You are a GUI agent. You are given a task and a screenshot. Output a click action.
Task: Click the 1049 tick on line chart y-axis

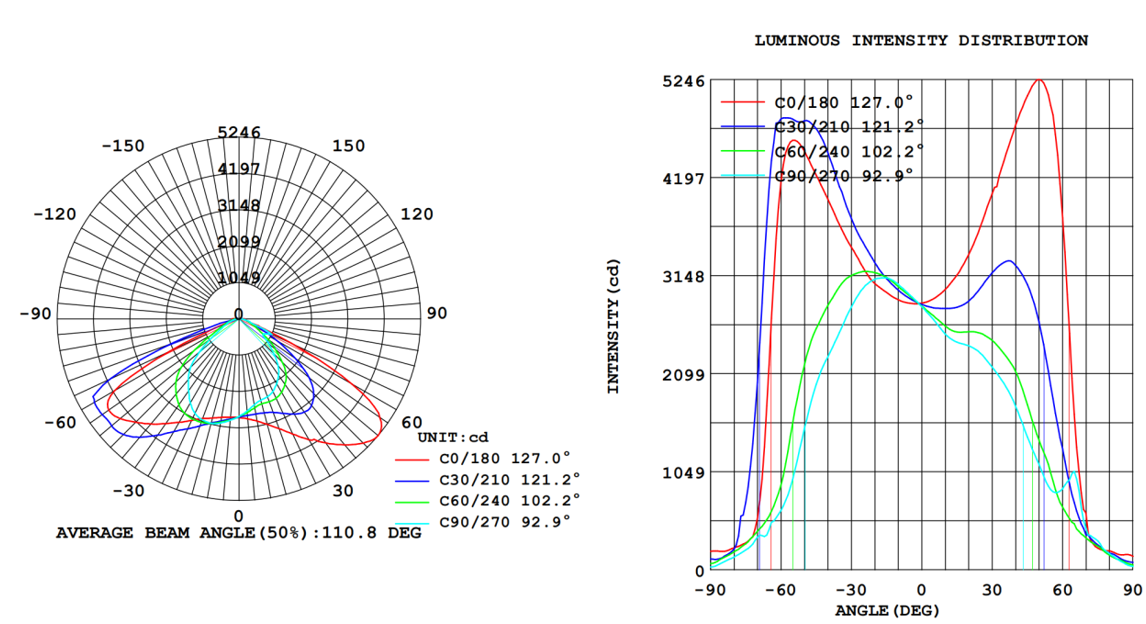point(683,472)
